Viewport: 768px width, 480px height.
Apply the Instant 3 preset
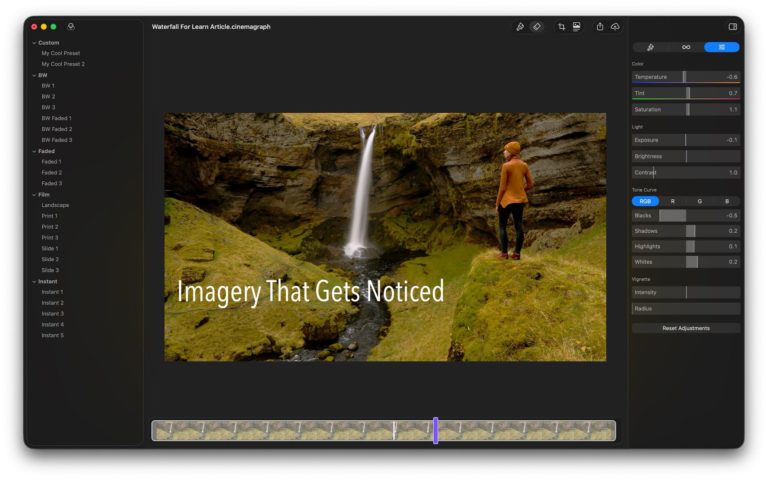(x=52, y=314)
